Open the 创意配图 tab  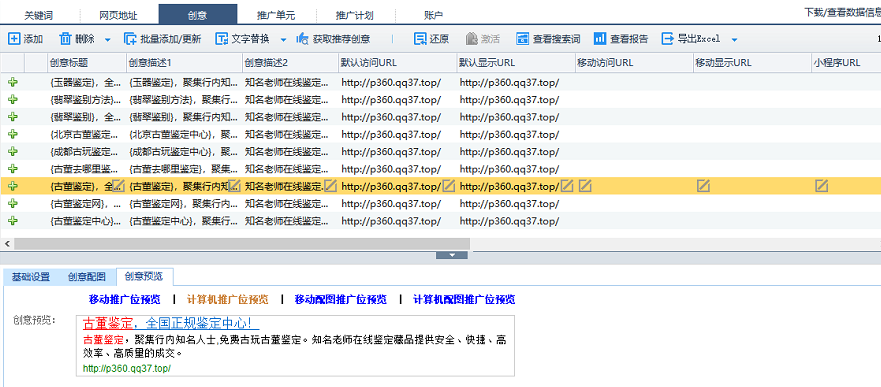87,276
